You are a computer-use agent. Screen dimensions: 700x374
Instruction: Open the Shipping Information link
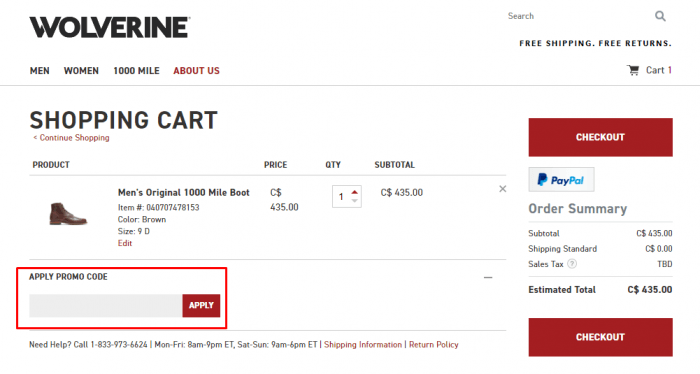click(x=363, y=345)
